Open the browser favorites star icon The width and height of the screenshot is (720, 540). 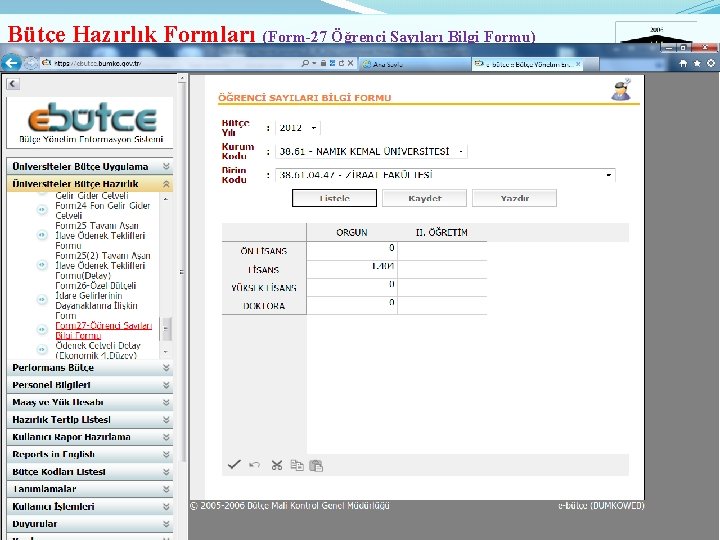(697, 63)
